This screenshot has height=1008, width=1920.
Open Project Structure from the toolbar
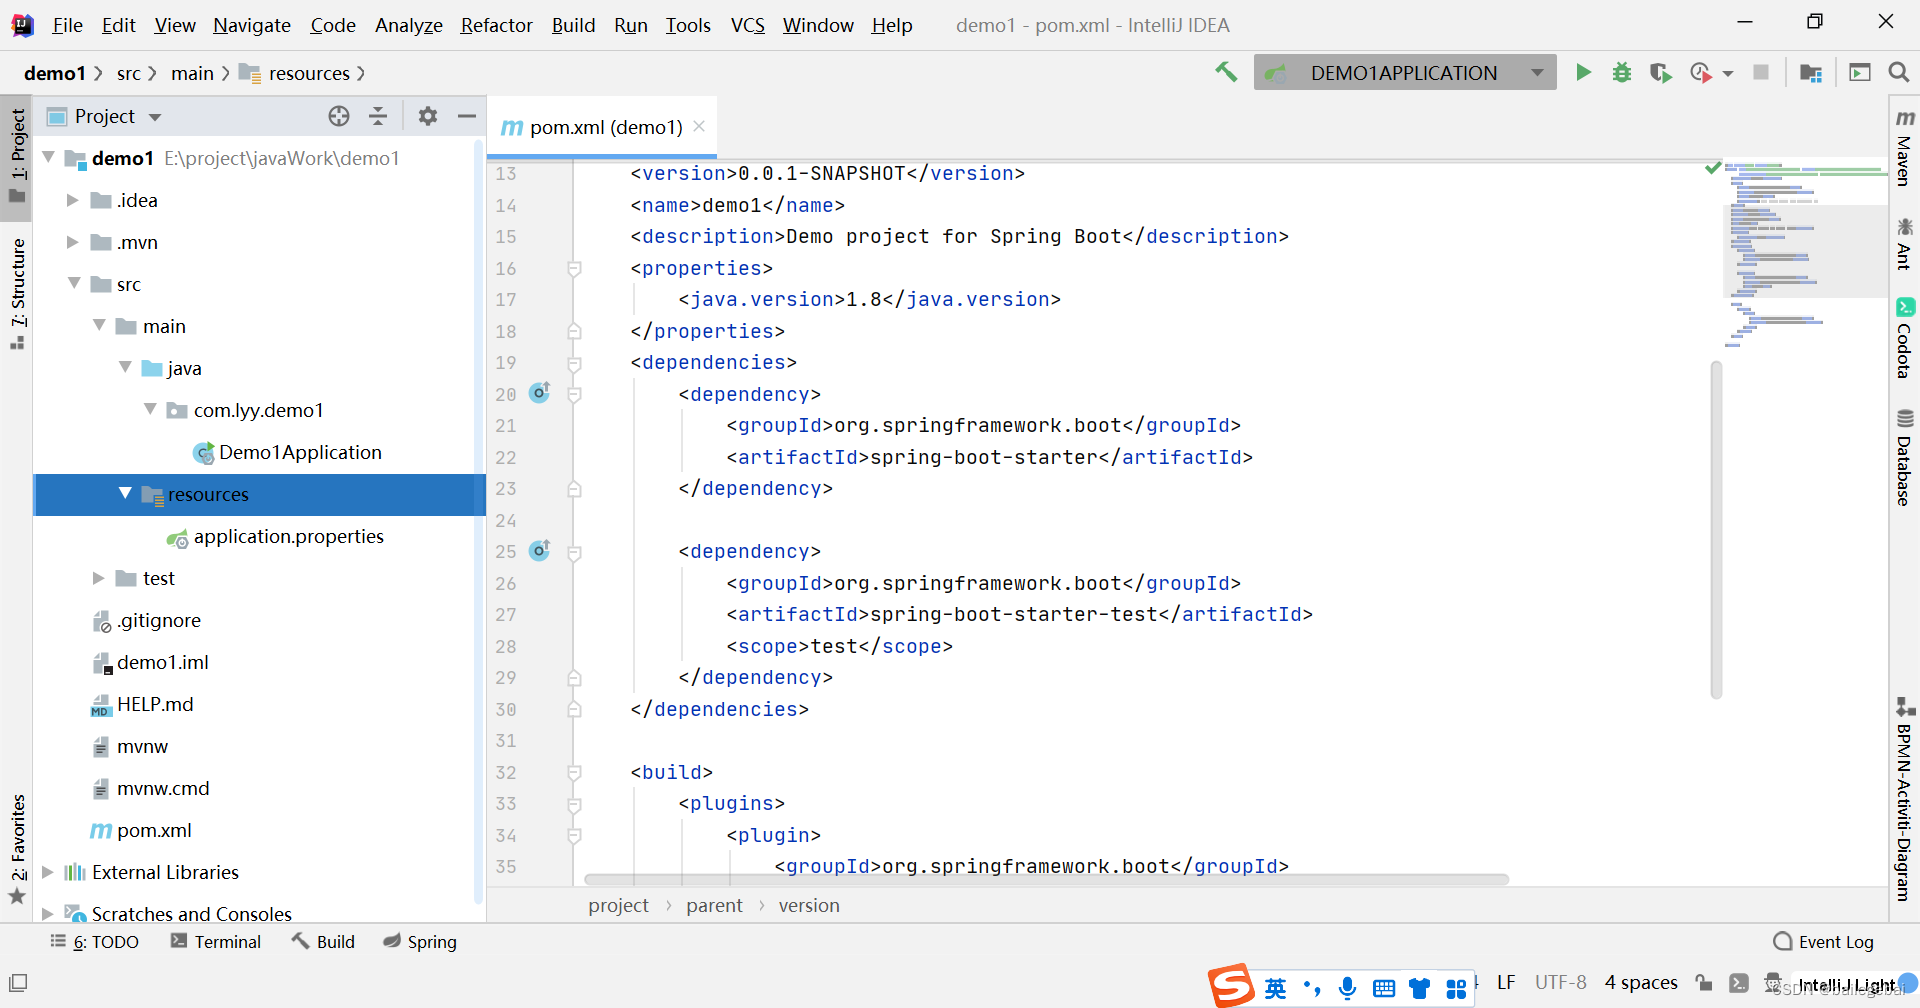coord(1810,72)
